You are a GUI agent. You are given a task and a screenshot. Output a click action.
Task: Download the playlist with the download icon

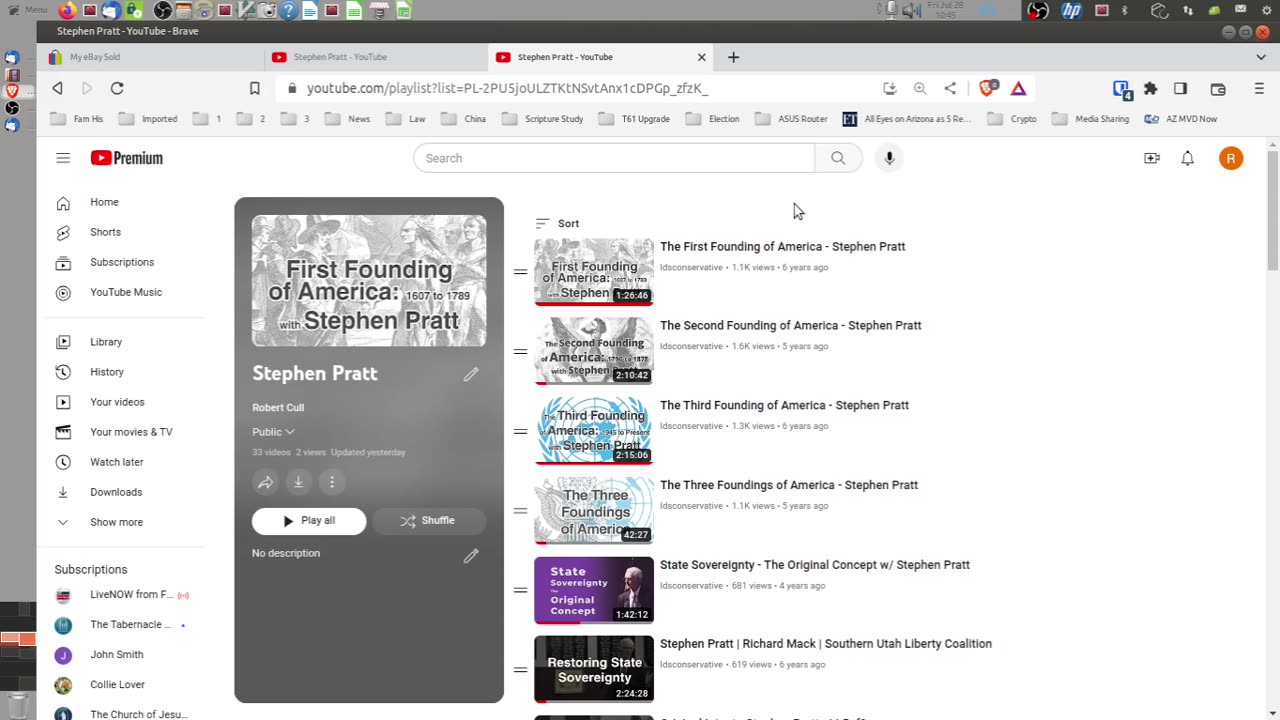[298, 482]
